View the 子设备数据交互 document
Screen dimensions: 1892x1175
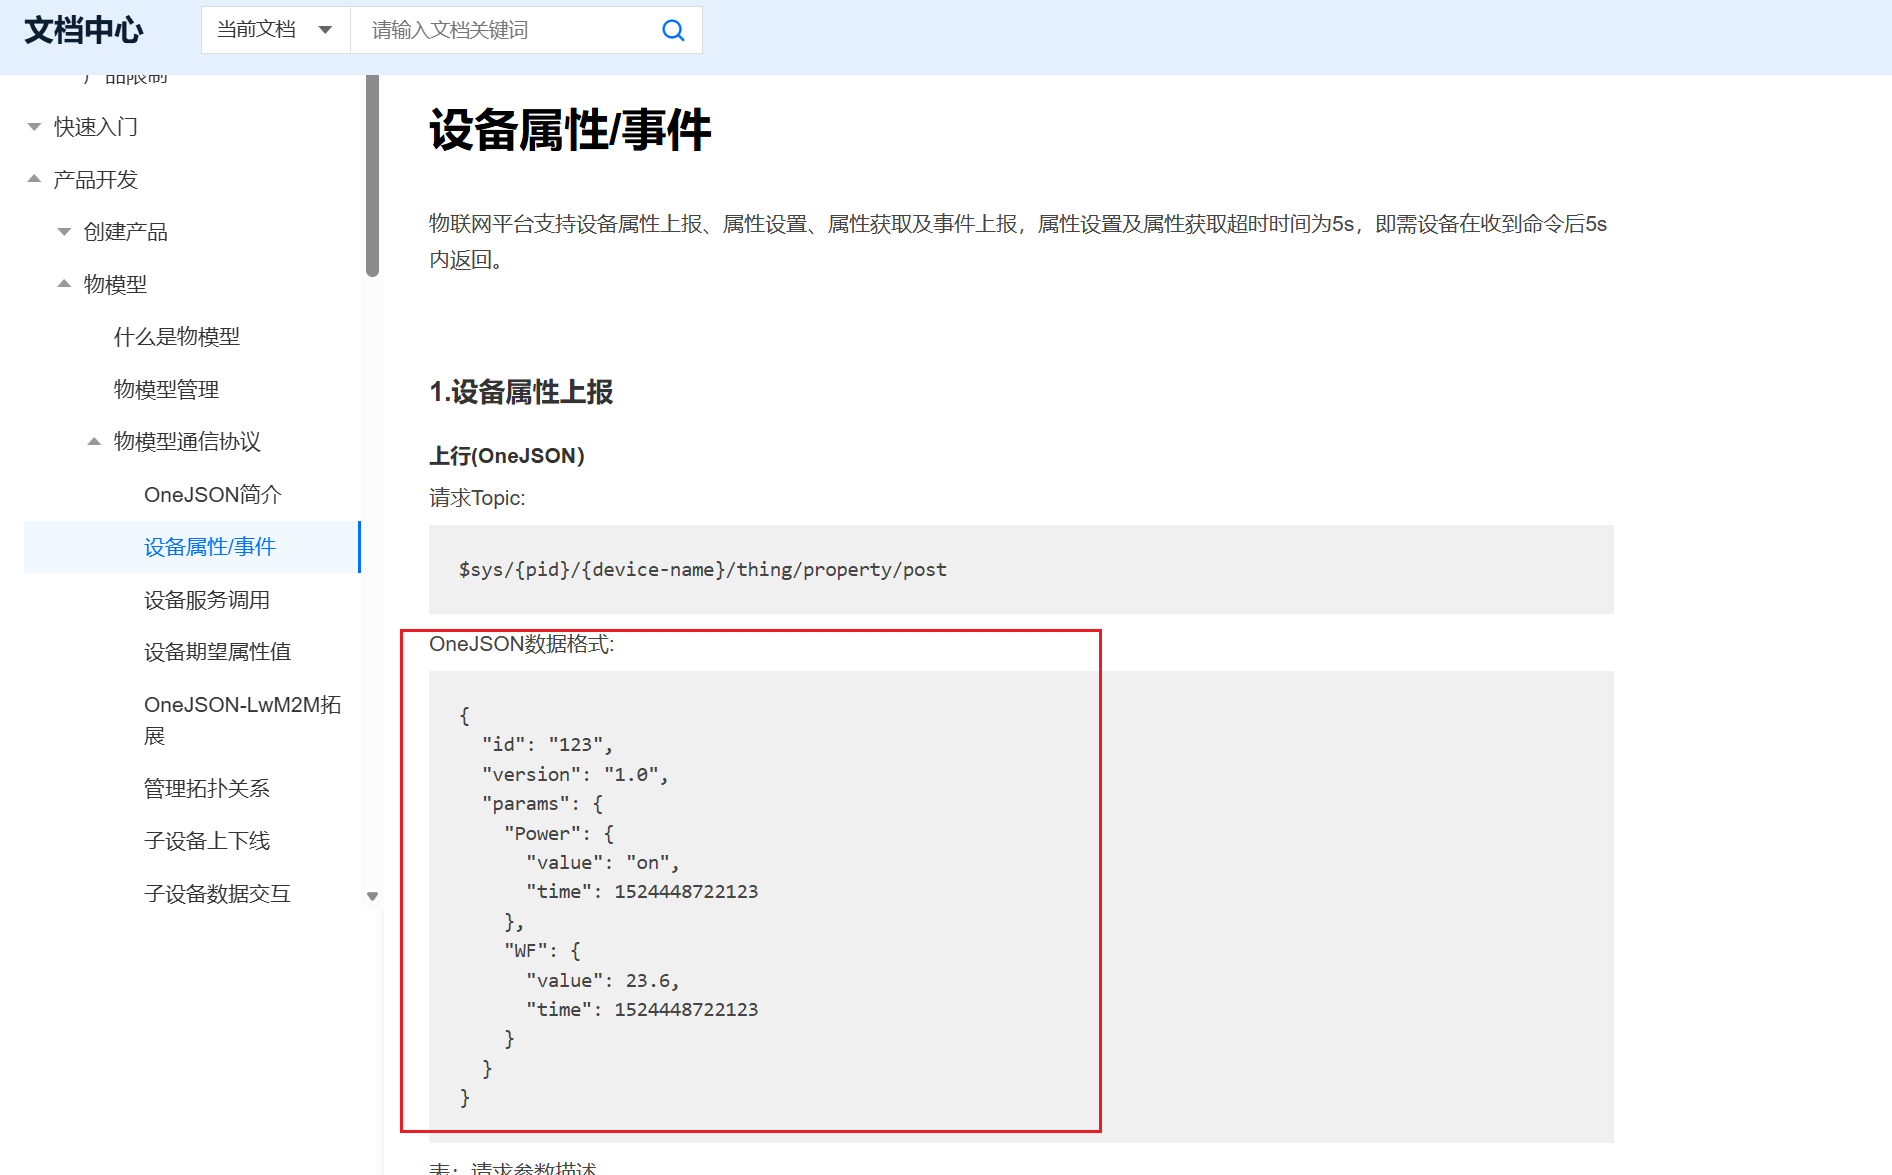tap(219, 893)
